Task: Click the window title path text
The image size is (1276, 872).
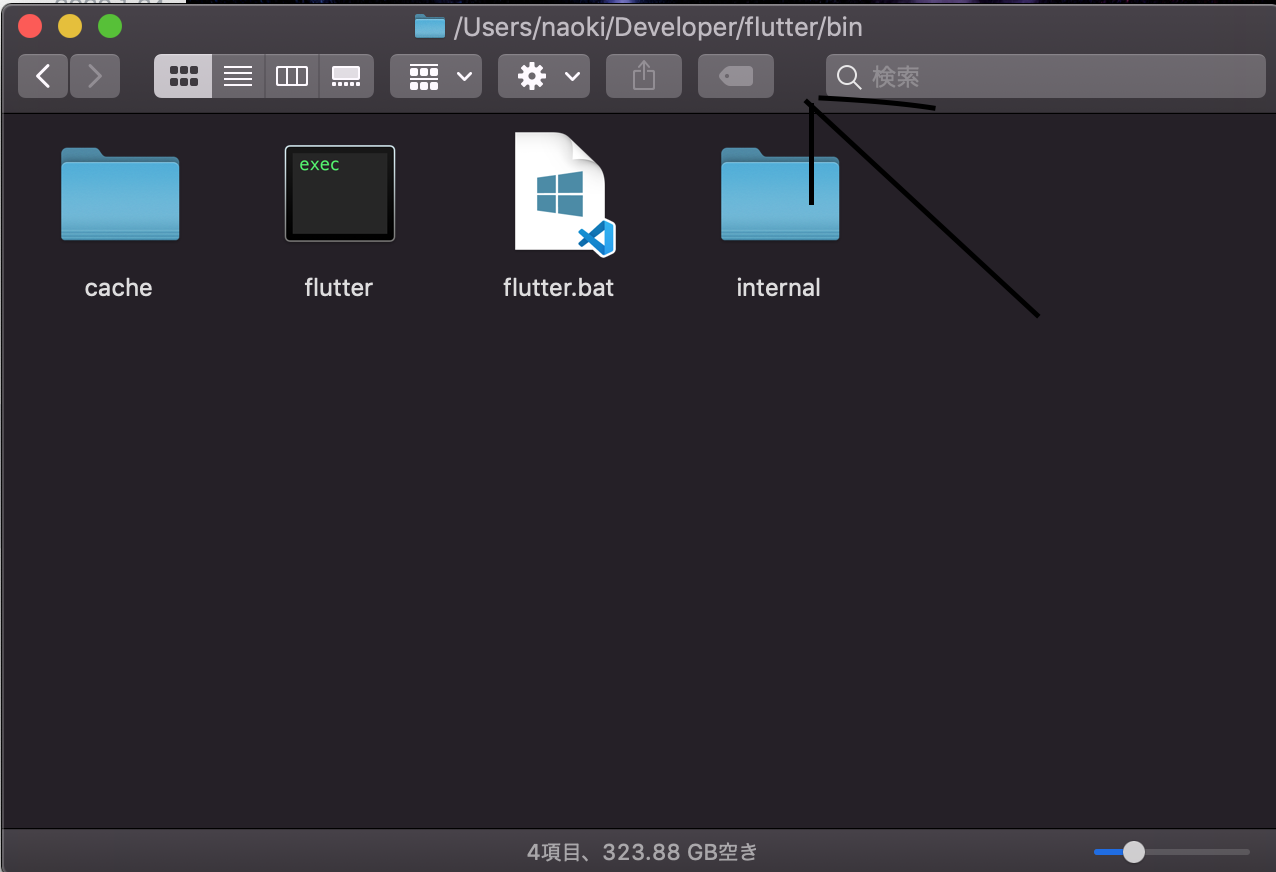Action: (658, 27)
